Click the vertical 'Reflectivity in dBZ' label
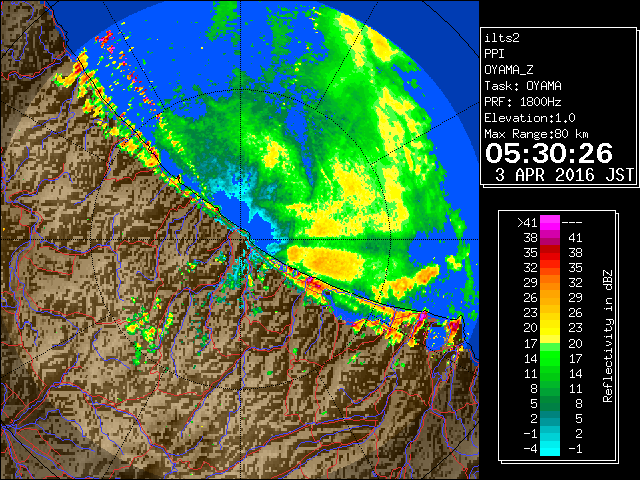The height and width of the screenshot is (480, 640). [x=608, y=336]
